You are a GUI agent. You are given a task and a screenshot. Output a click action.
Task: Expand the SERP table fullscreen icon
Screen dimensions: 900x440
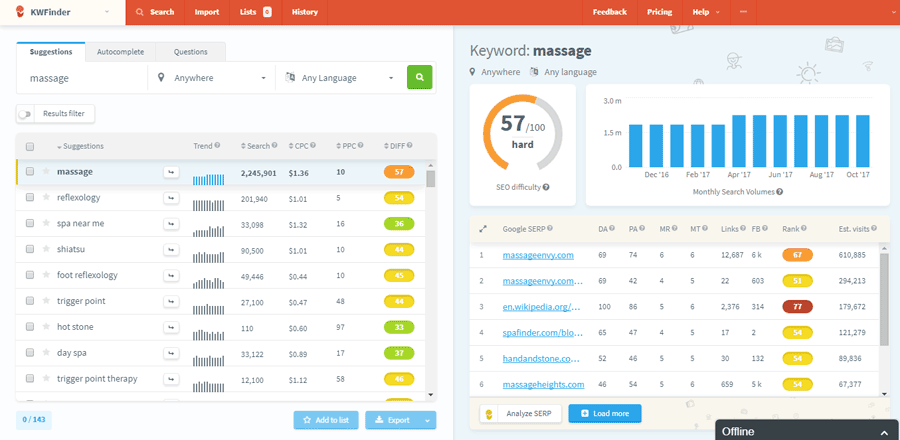(483, 228)
